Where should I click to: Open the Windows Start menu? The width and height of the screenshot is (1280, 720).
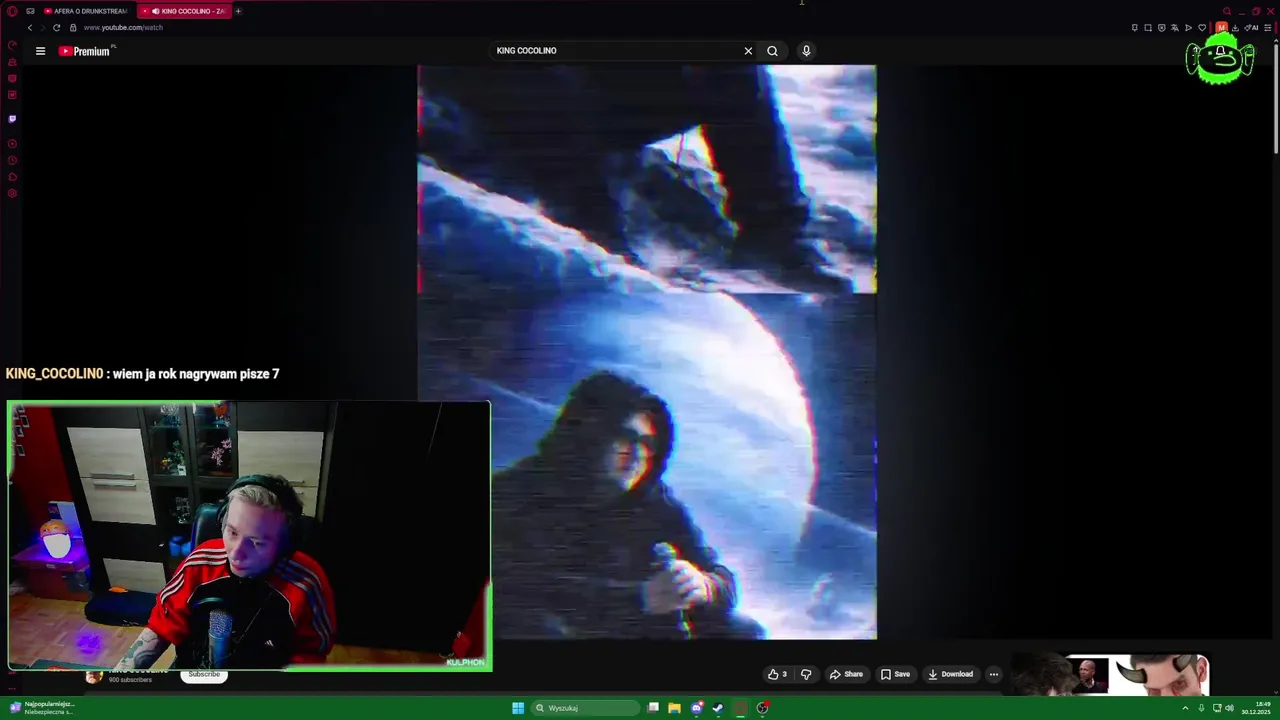pos(518,708)
